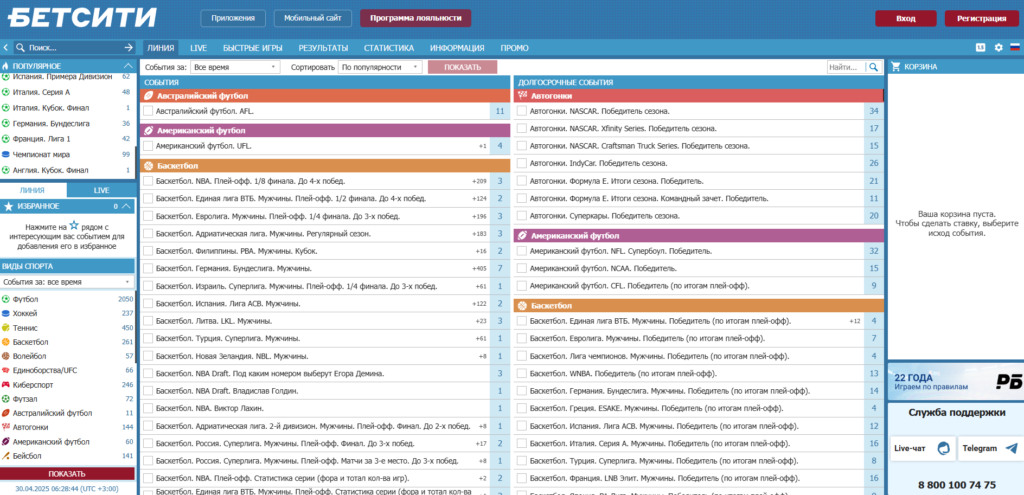This screenshot has width=1024, height=495.
Task: Click the Хоккей puck icon
Action: pyautogui.click(x=6, y=313)
